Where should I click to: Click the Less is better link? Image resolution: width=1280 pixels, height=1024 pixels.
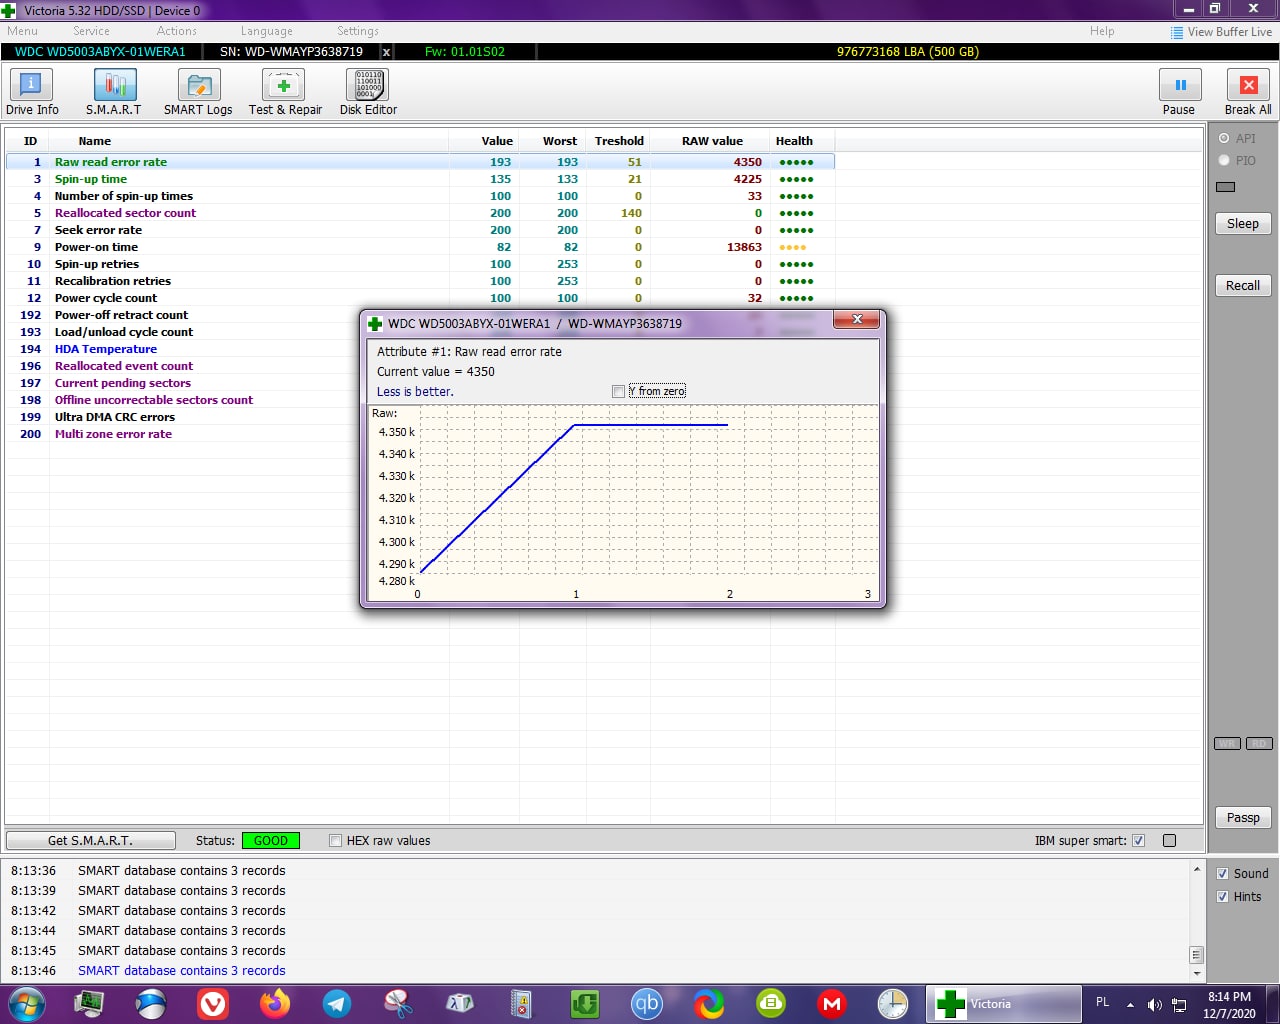click(415, 392)
